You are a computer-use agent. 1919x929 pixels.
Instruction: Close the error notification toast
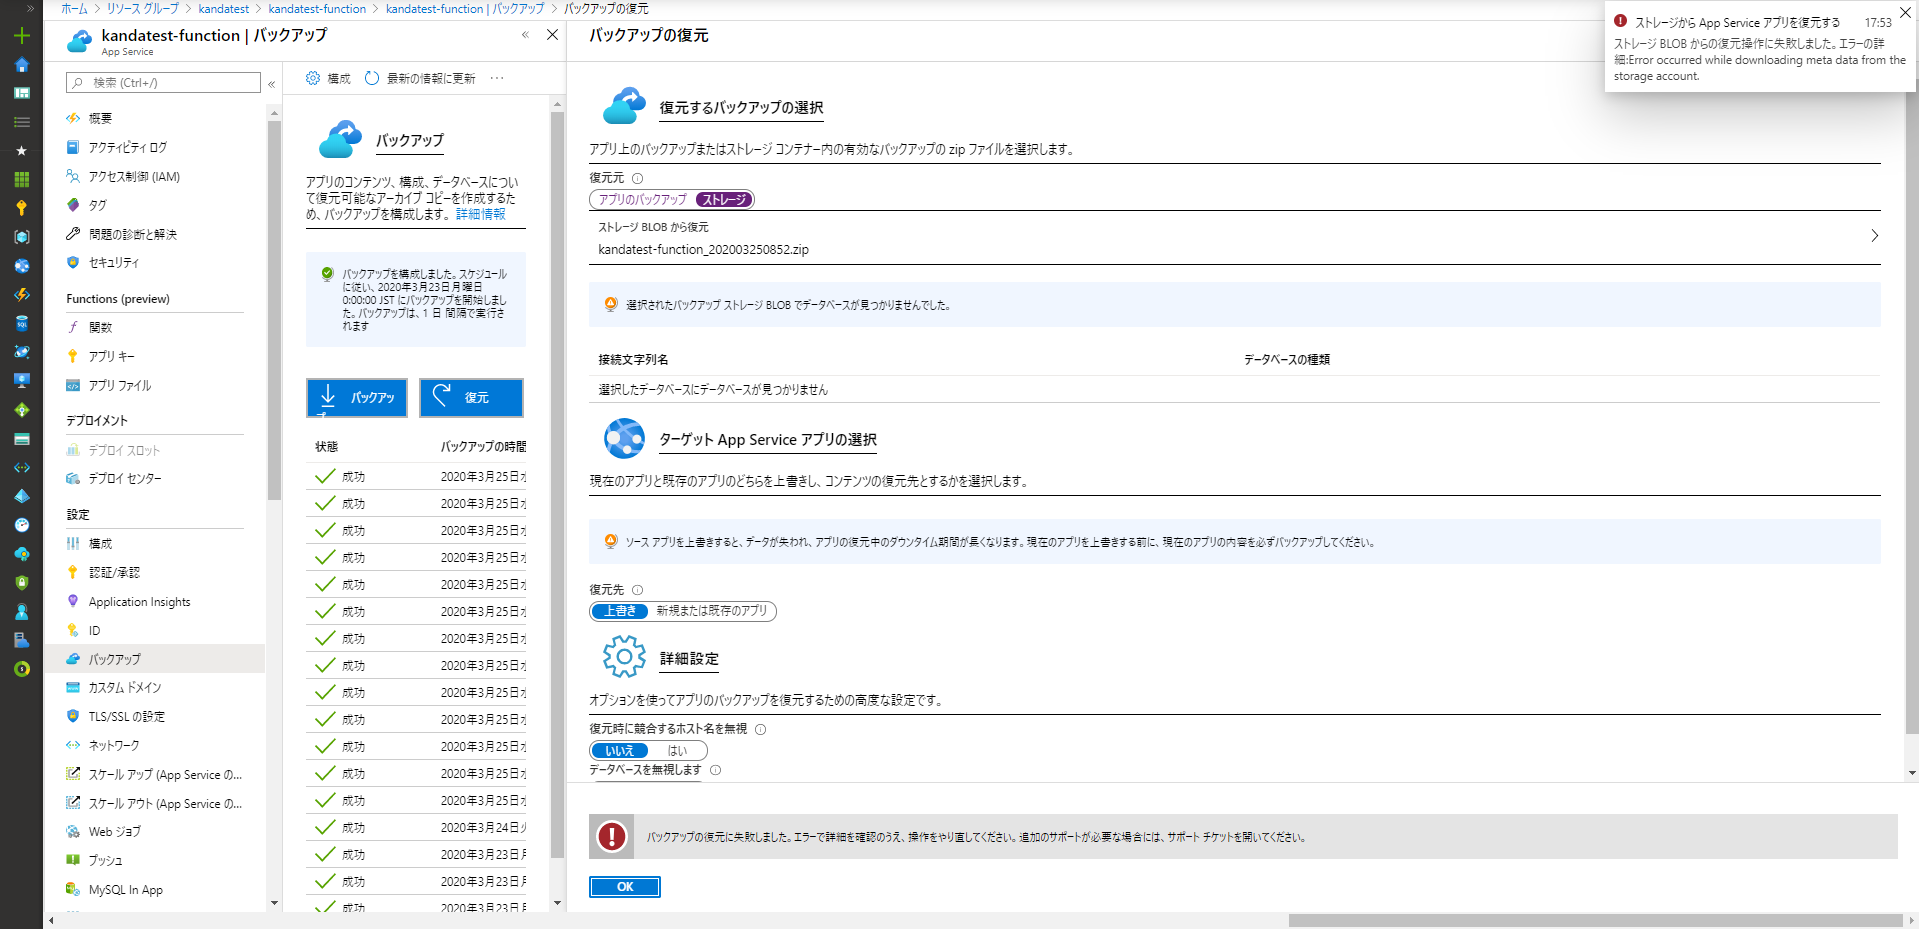point(1904,13)
